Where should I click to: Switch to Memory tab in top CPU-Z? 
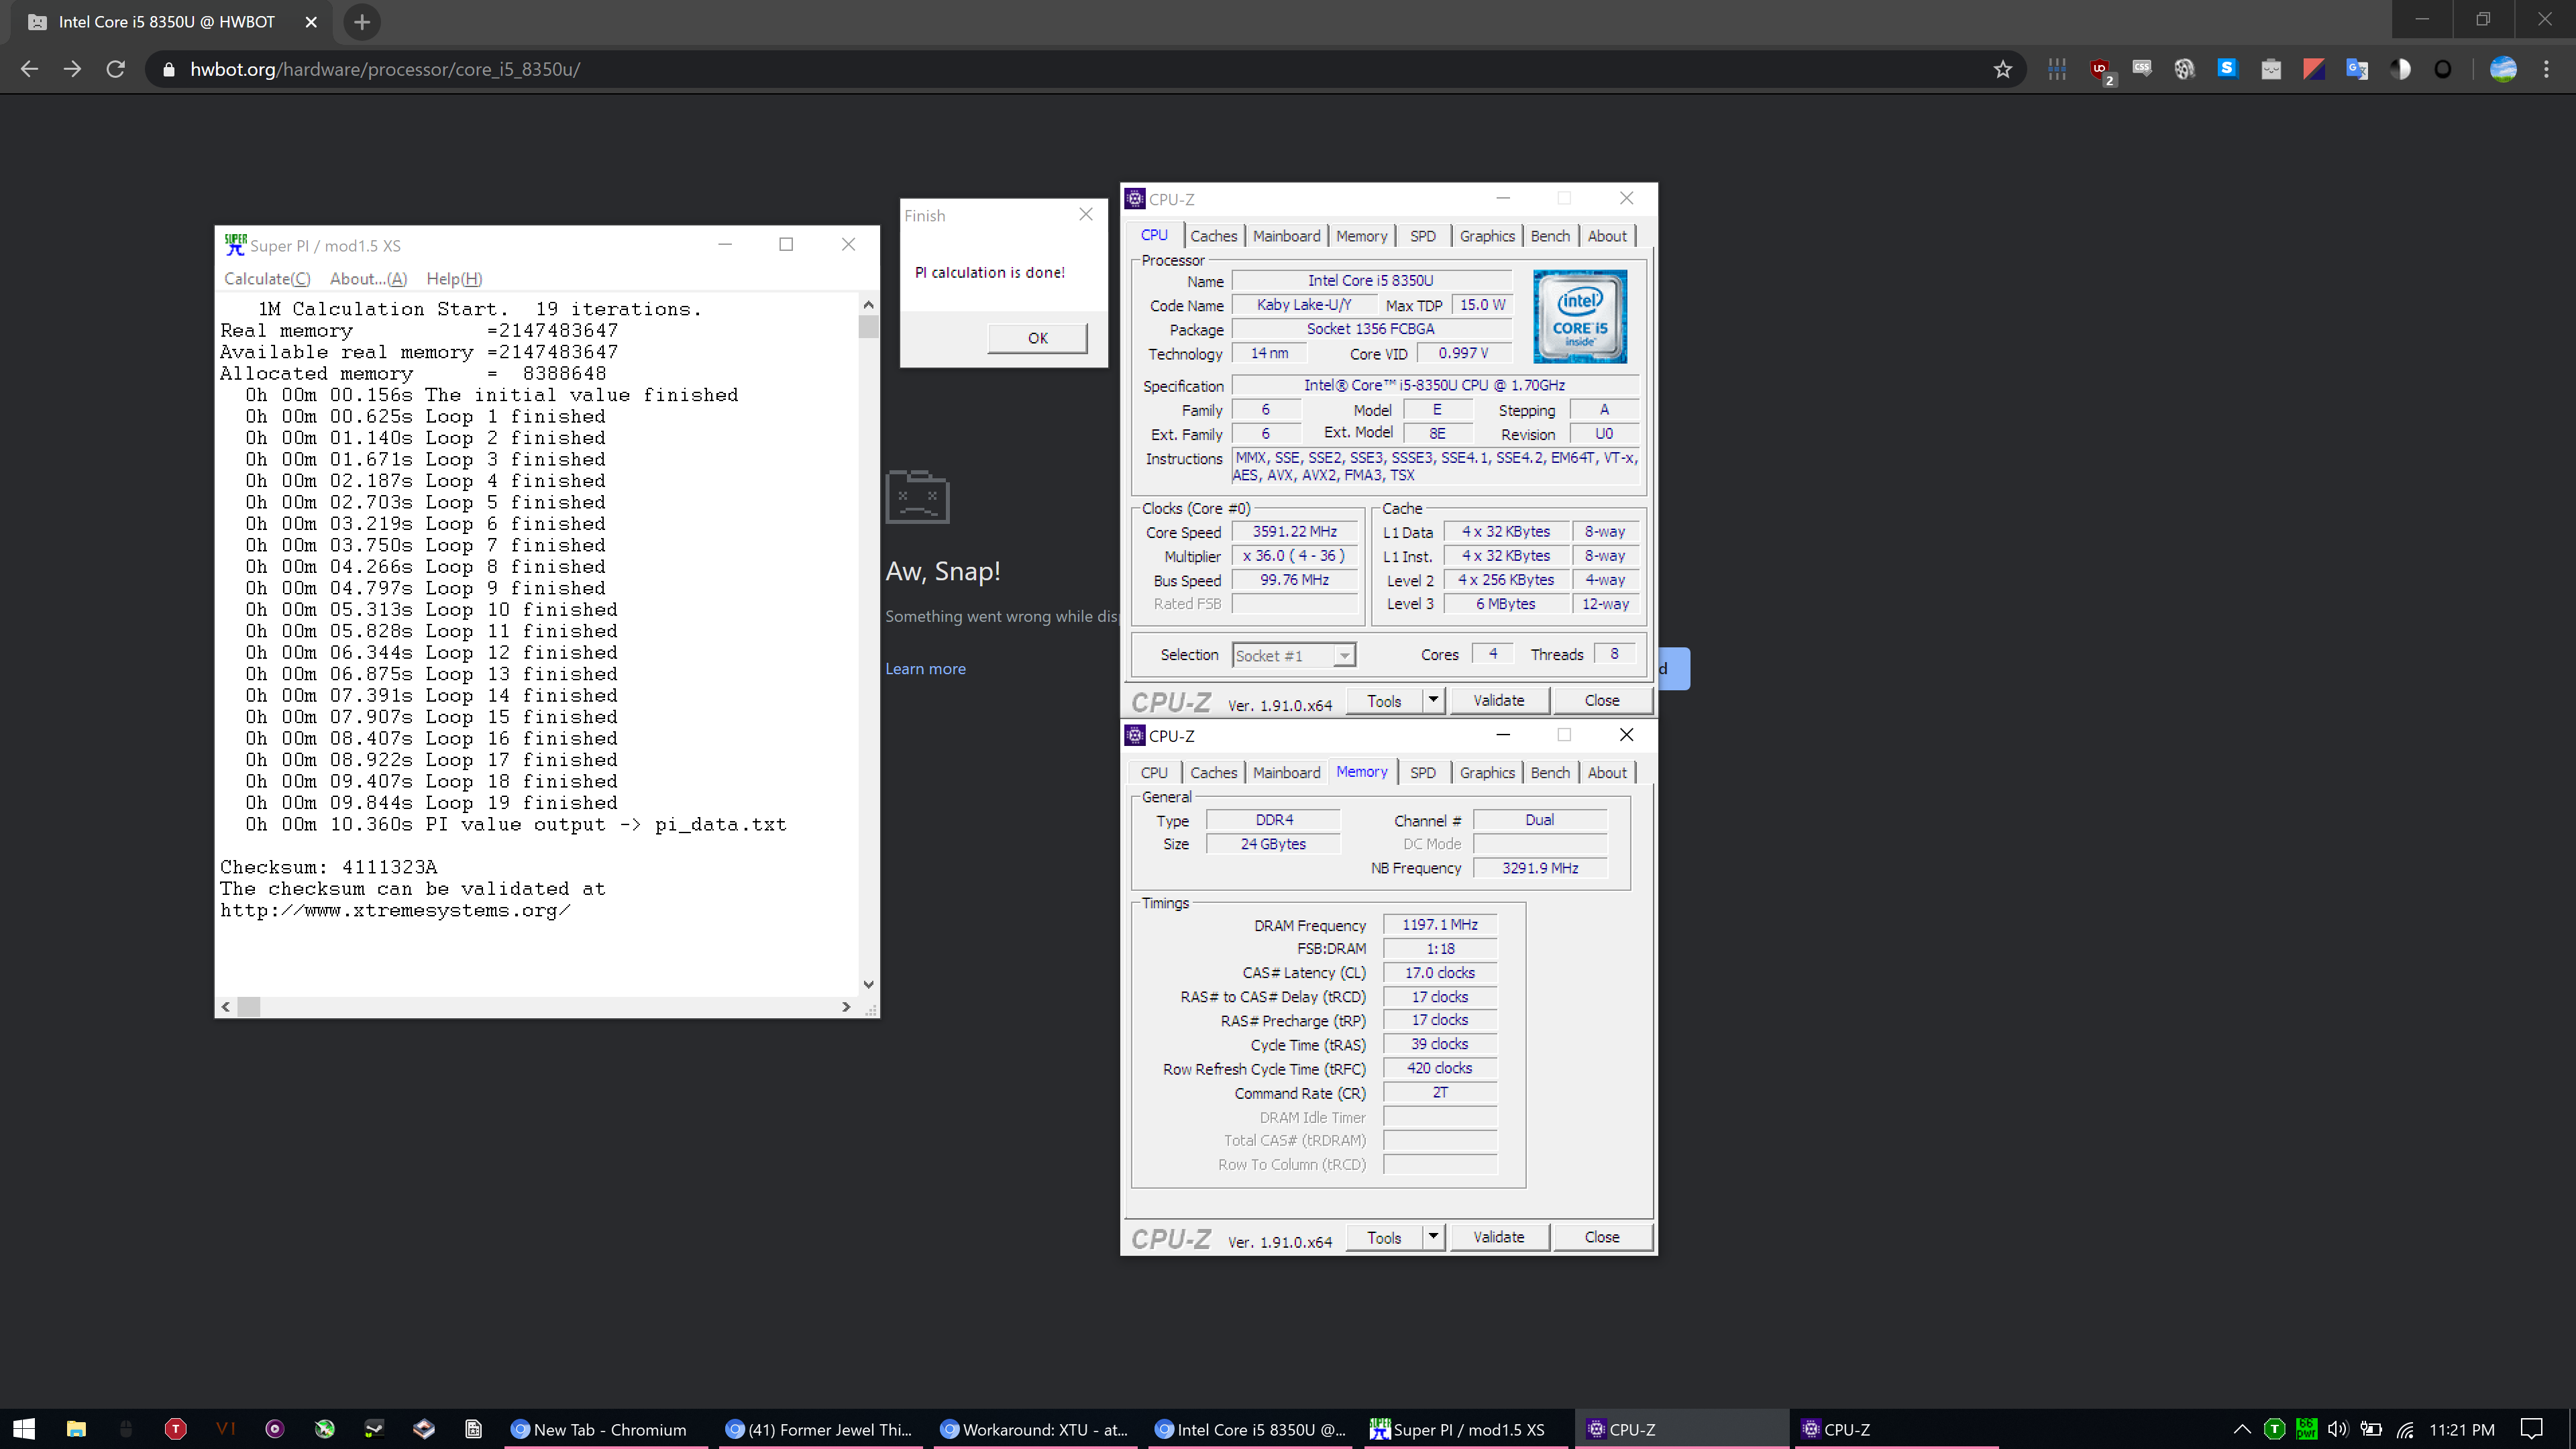tap(1361, 236)
